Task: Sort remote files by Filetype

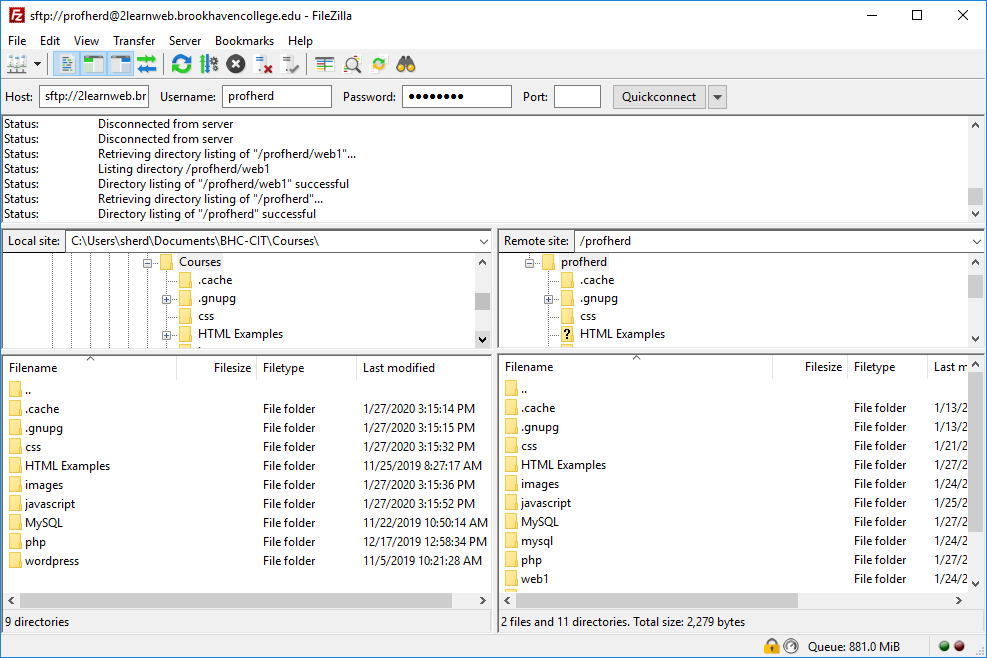Action: point(887,367)
